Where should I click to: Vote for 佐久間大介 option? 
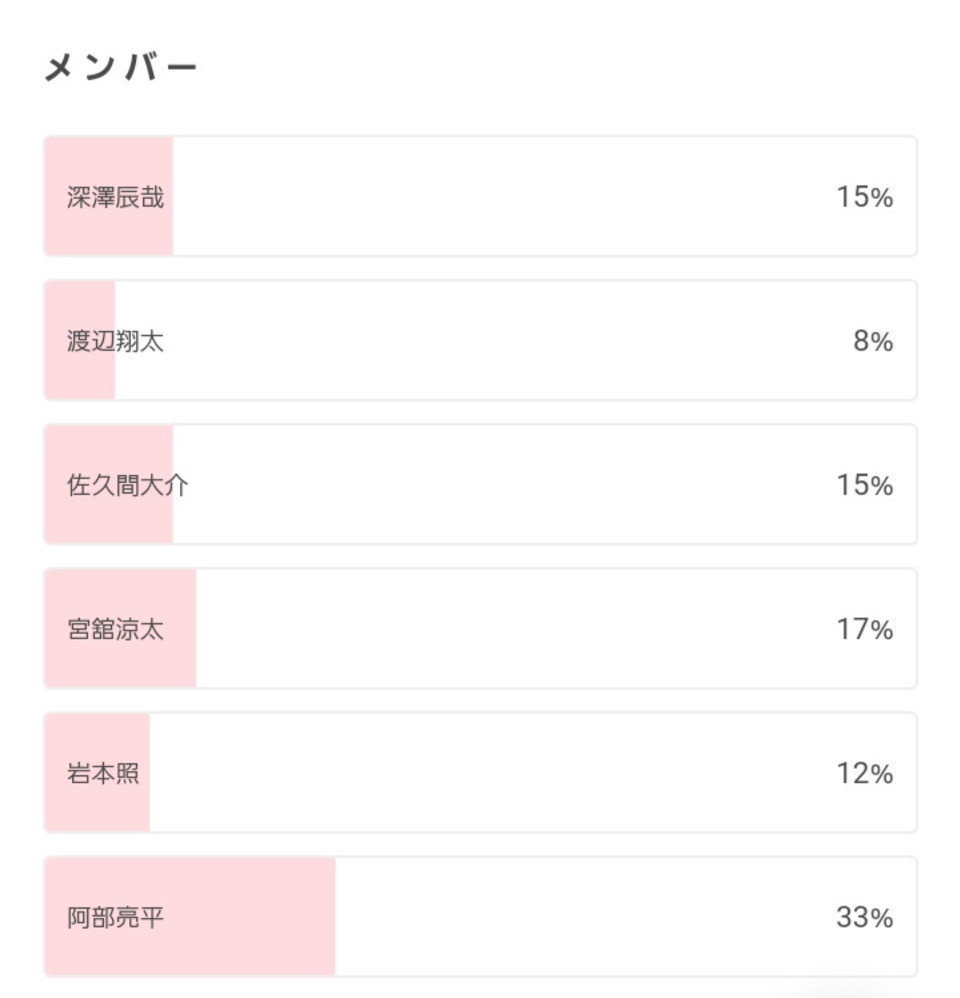tap(480, 484)
